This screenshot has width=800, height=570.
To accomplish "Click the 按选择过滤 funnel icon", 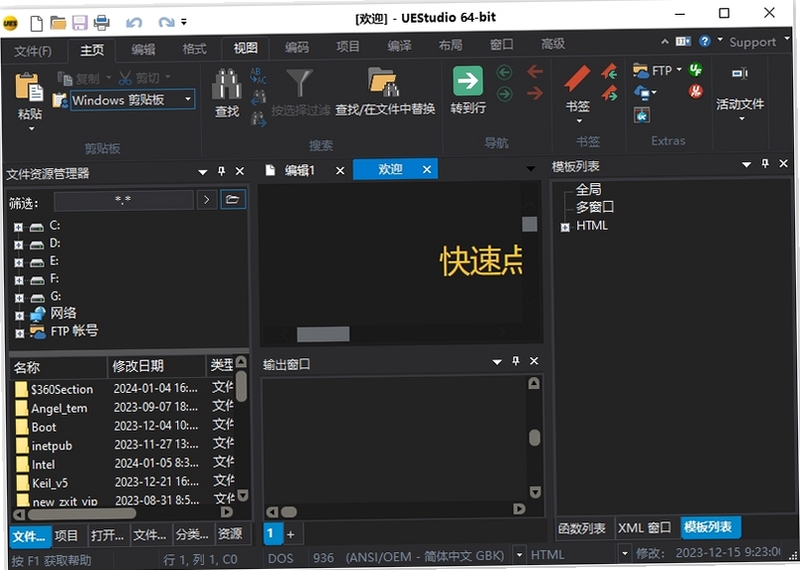I will pos(299,83).
